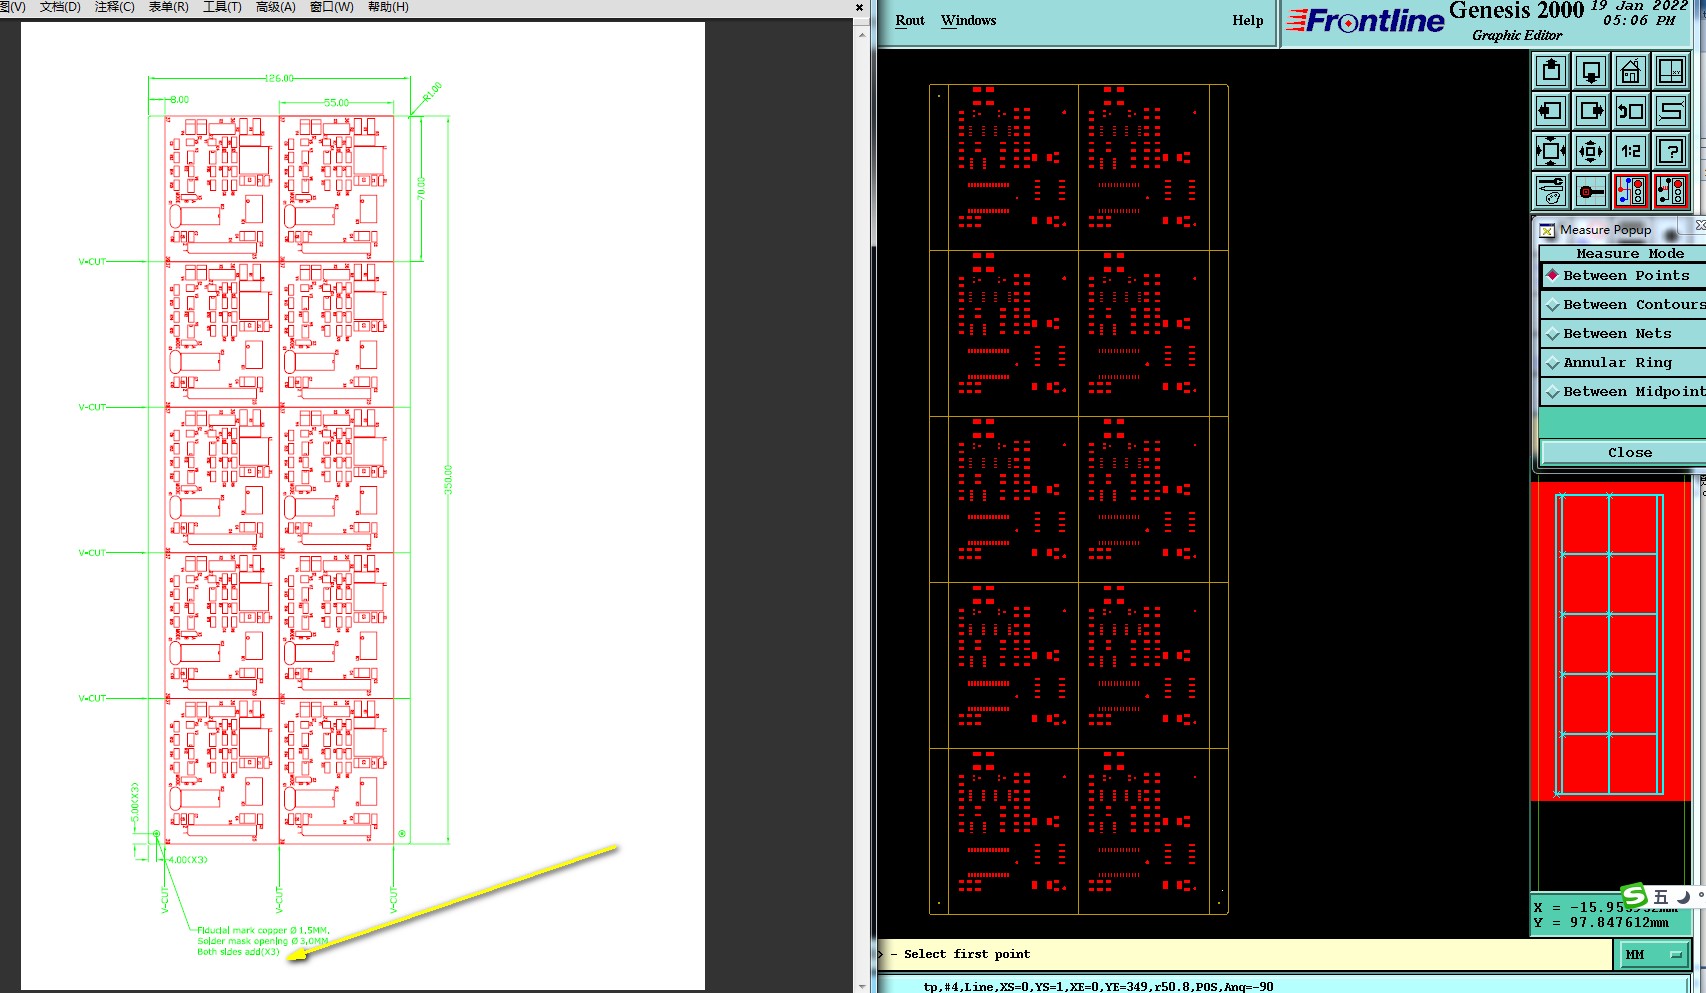Click the pan left view icon
The image size is (1706, 993).
point(1551,111)
